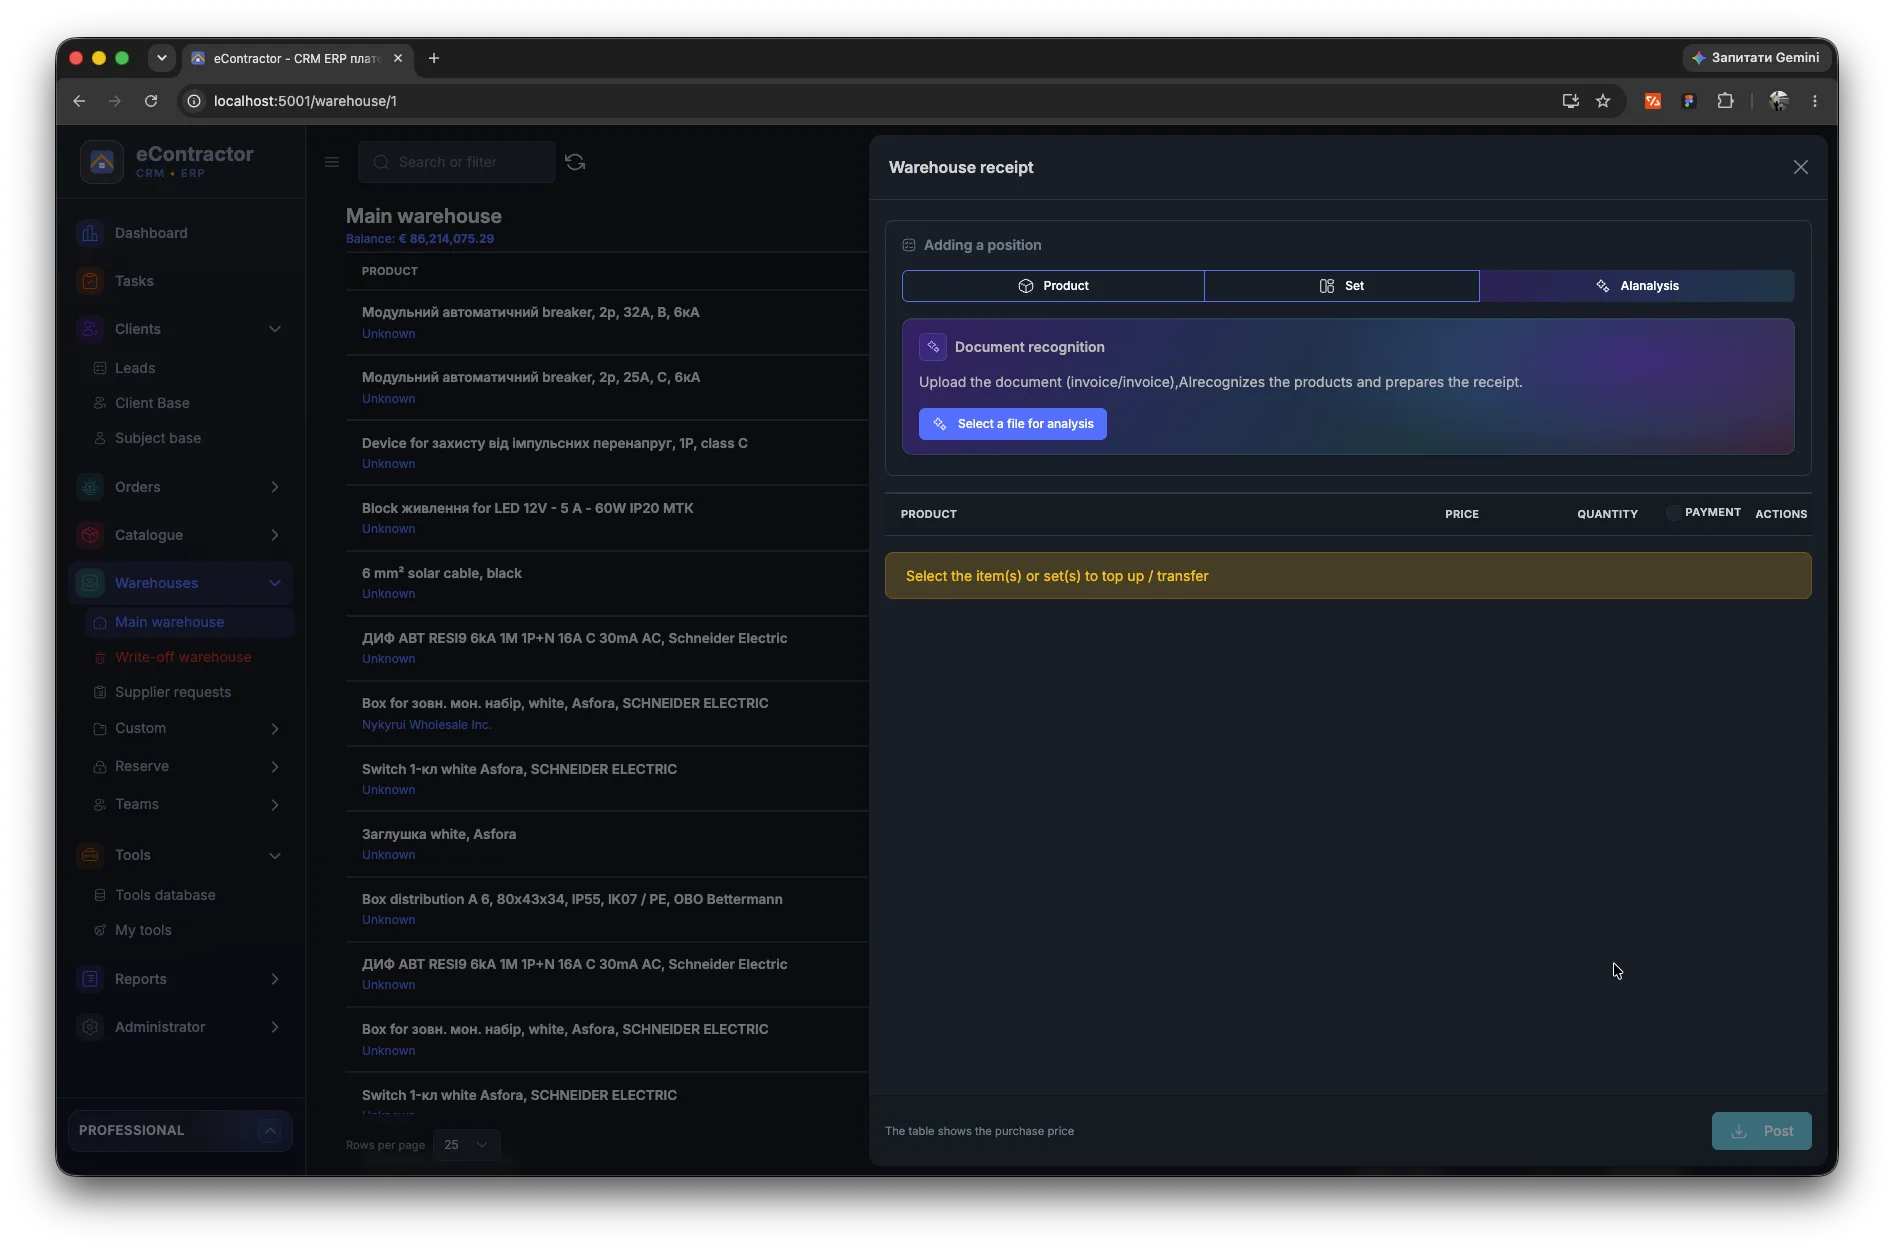Screen dimensions: 1894x1250
Task: Toggle the hamburger sidebar menu icon
Action: pyautogui.click(x=332, y=162)
